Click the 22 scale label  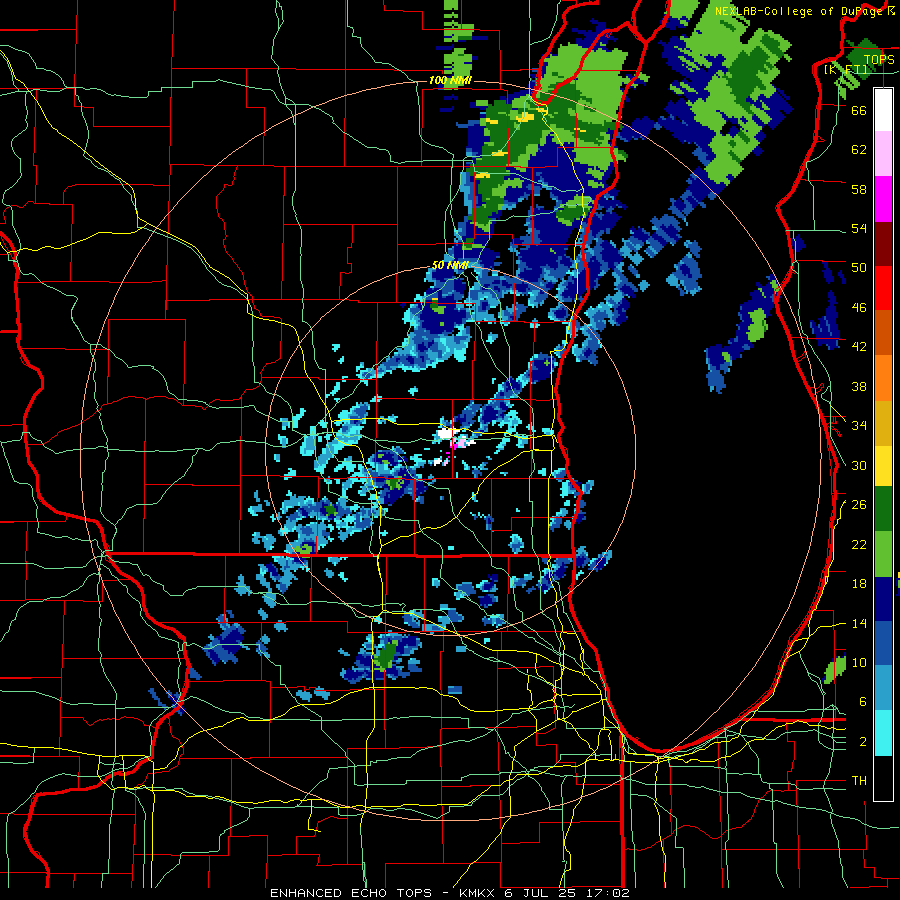[859, 544]
